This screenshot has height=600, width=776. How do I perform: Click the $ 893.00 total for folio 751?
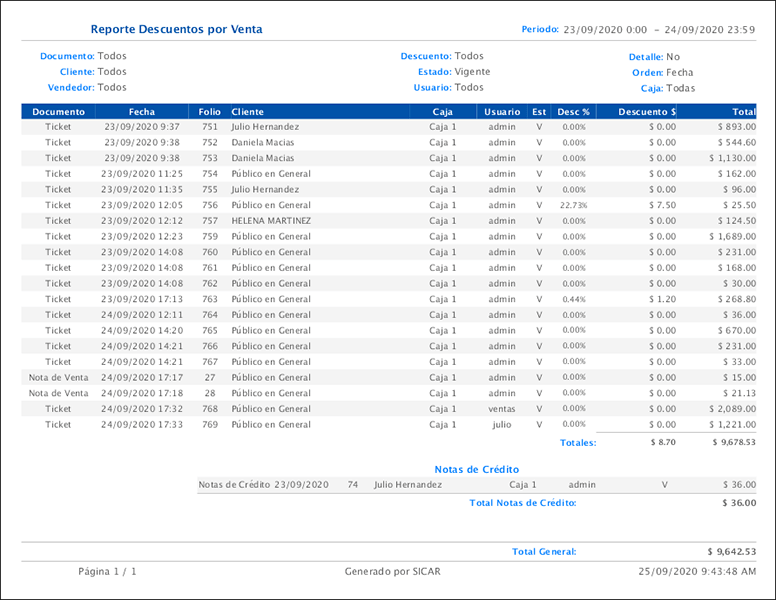(x=737, y=127)
